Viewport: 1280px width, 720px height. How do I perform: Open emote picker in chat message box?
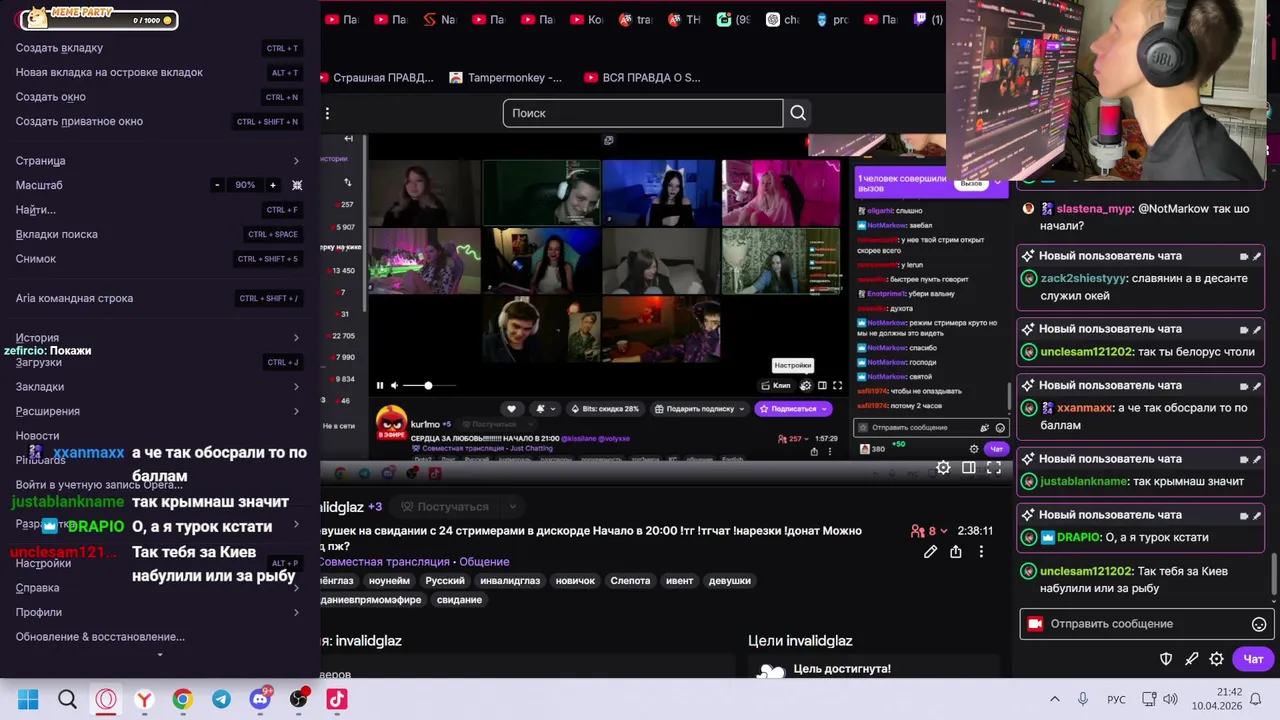click(x=1259, y=624)
